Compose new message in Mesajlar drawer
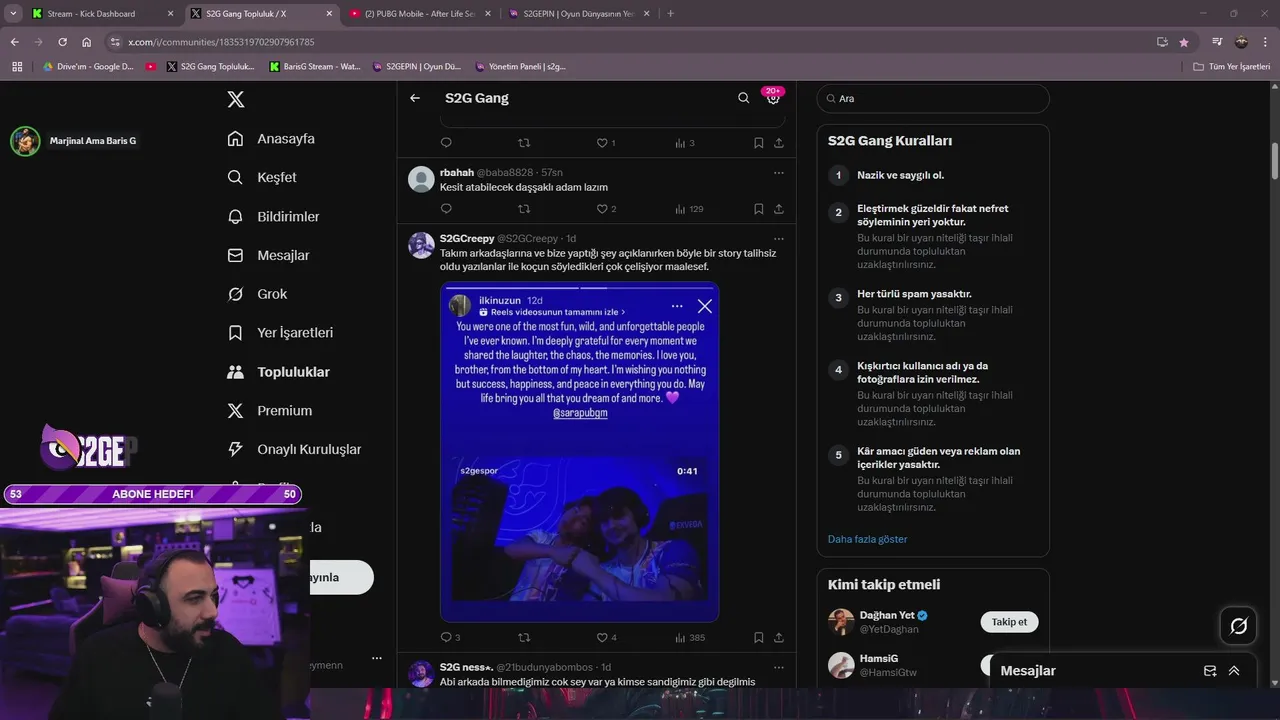Viewport: 1280px width, 720px height. coord(1210,671)
